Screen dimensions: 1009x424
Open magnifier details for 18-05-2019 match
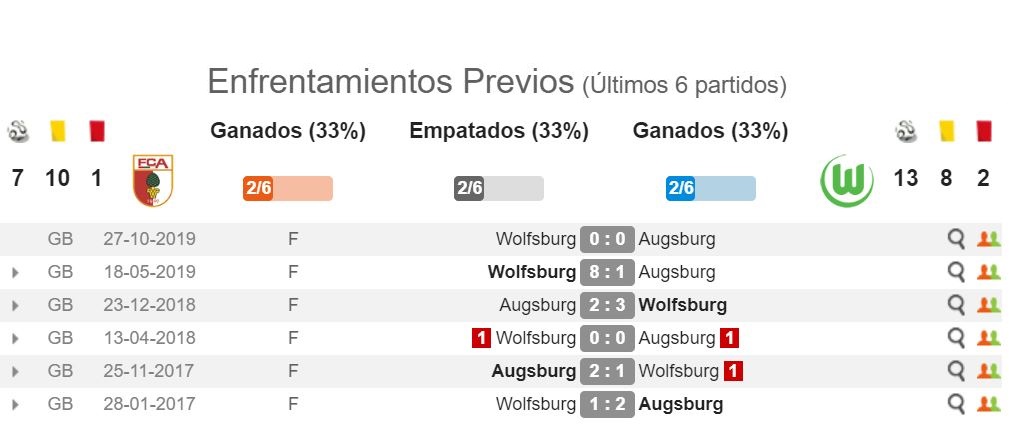pyautogui.click(x=956, y=272)
